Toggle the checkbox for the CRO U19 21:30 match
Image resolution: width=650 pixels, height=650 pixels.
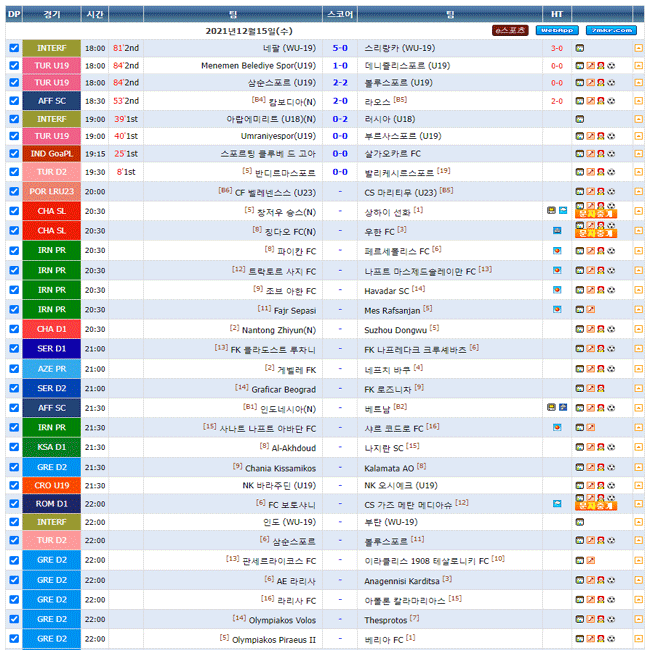pyautogui.click(x=14, y=485)
